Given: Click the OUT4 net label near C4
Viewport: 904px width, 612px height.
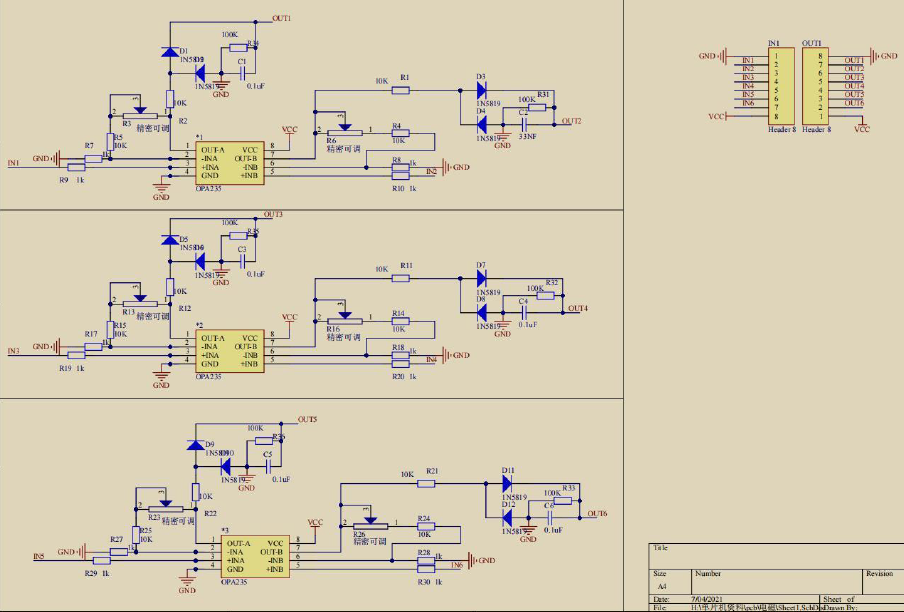Looking at the screenshot, I should coord(578,308).
